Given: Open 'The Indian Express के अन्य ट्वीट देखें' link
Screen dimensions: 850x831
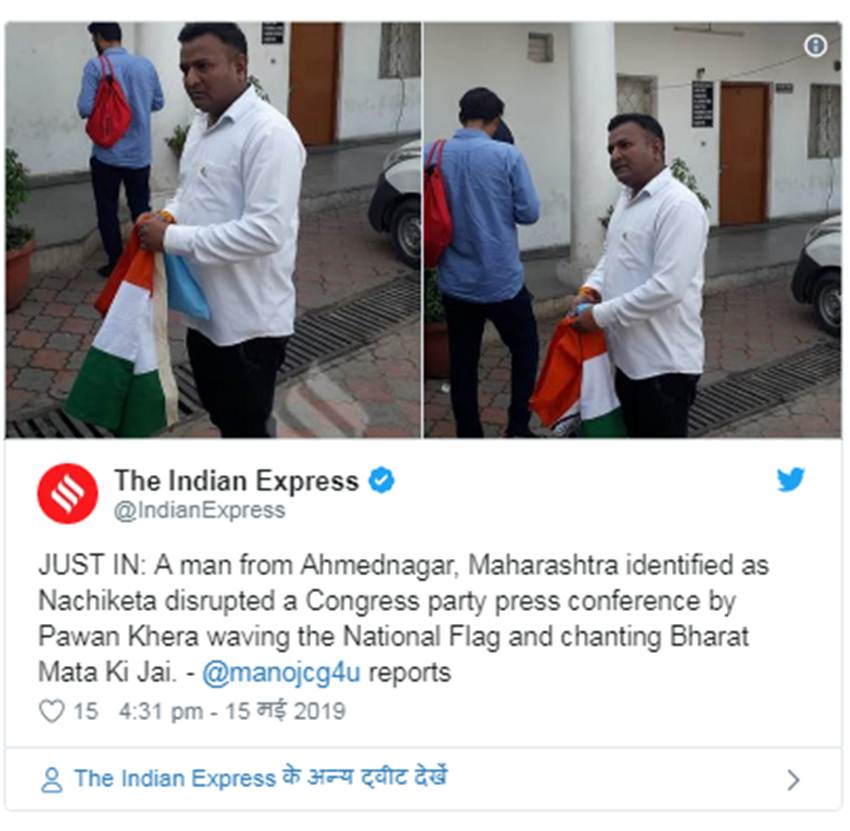Looking at the screenshot, I should click(261, 778).
